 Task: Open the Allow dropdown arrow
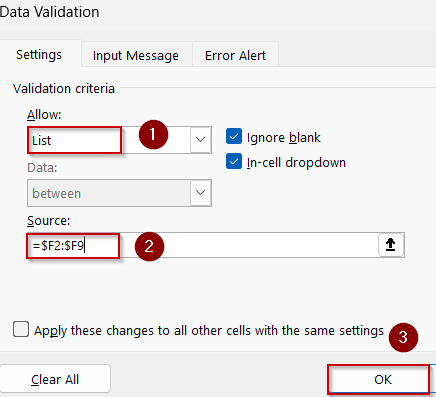tap(201, 140)
